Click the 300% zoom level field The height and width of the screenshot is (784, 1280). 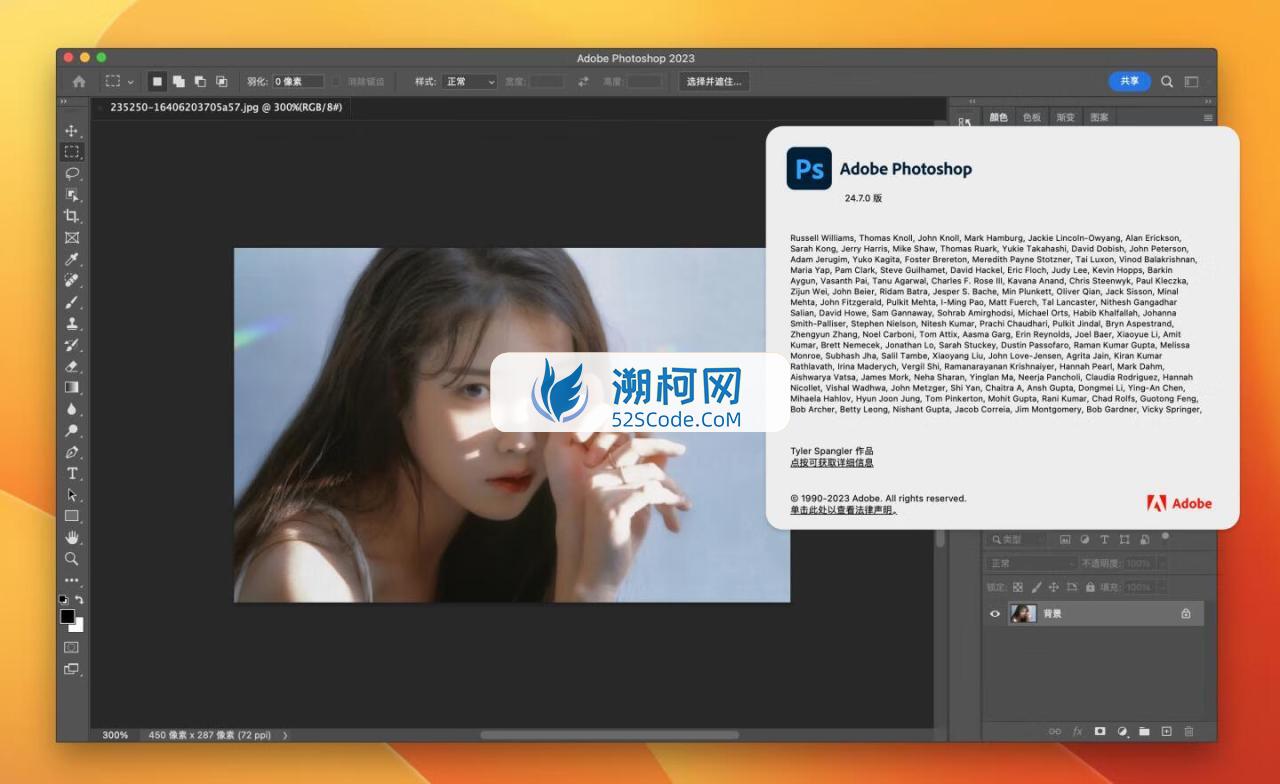[115, 735]
